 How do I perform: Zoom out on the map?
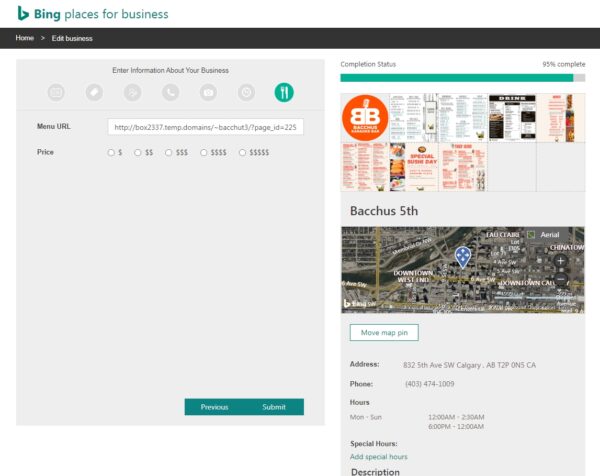click(x=561, y=279)
